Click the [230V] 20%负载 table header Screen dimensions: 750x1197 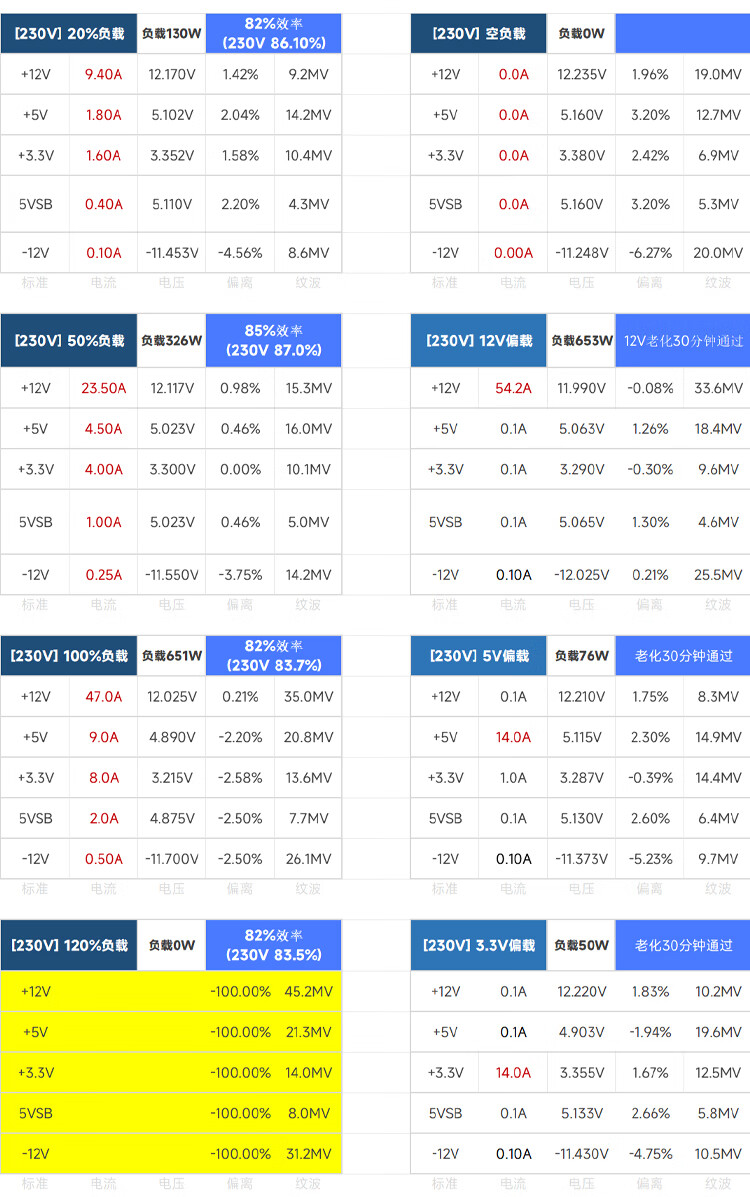[x=69, y=33]
